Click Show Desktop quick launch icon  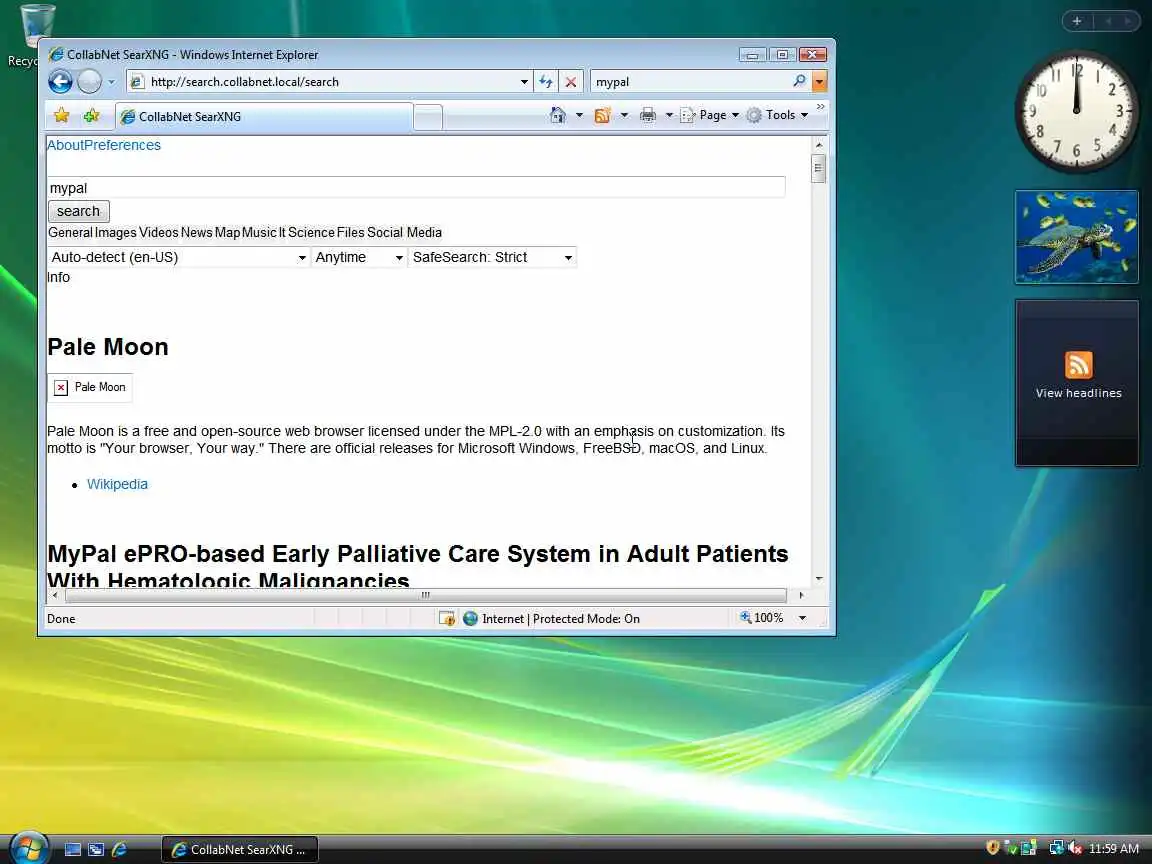[73, 849]
